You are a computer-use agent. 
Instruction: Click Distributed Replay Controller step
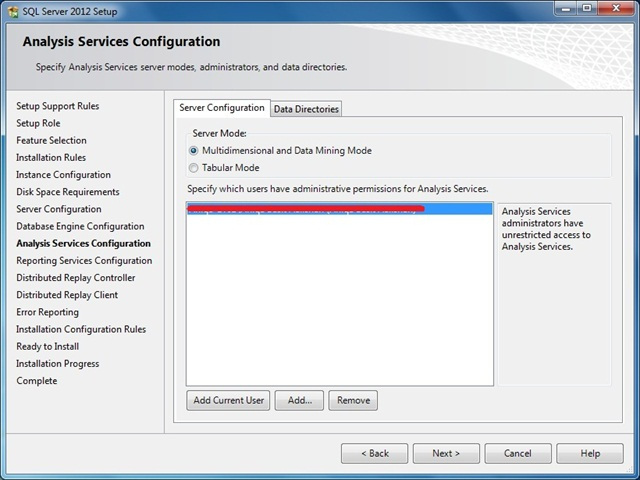coord(76,278)
